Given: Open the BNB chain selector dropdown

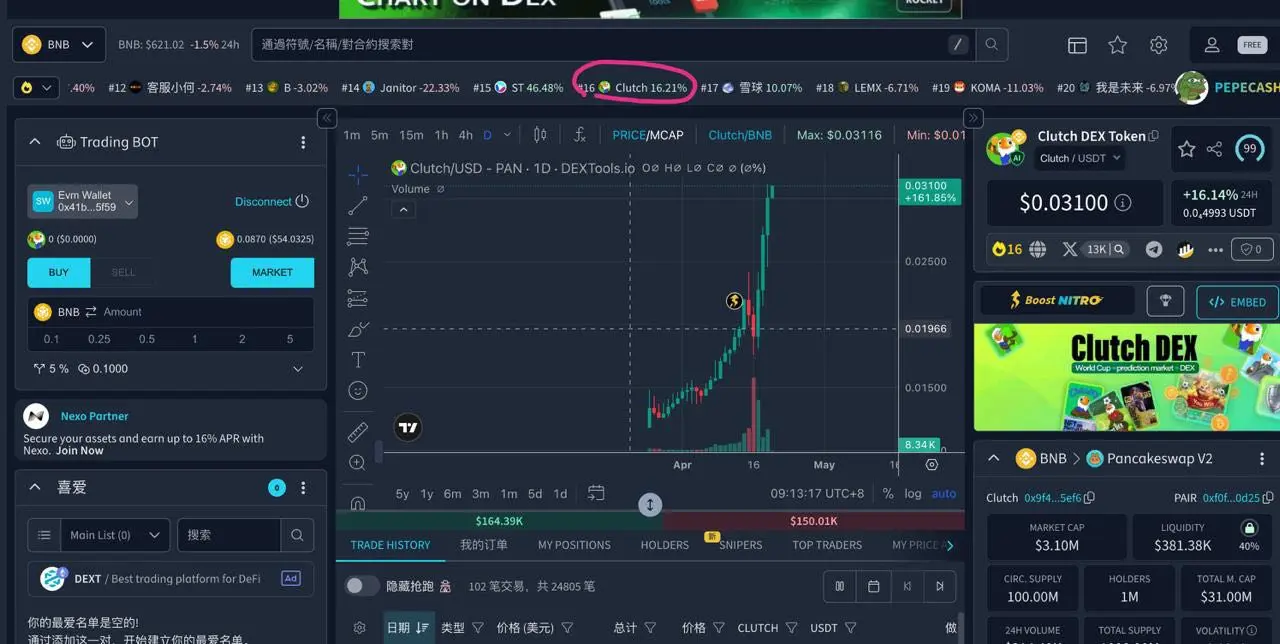Looking at the screenshot, I should click(58, 45).
